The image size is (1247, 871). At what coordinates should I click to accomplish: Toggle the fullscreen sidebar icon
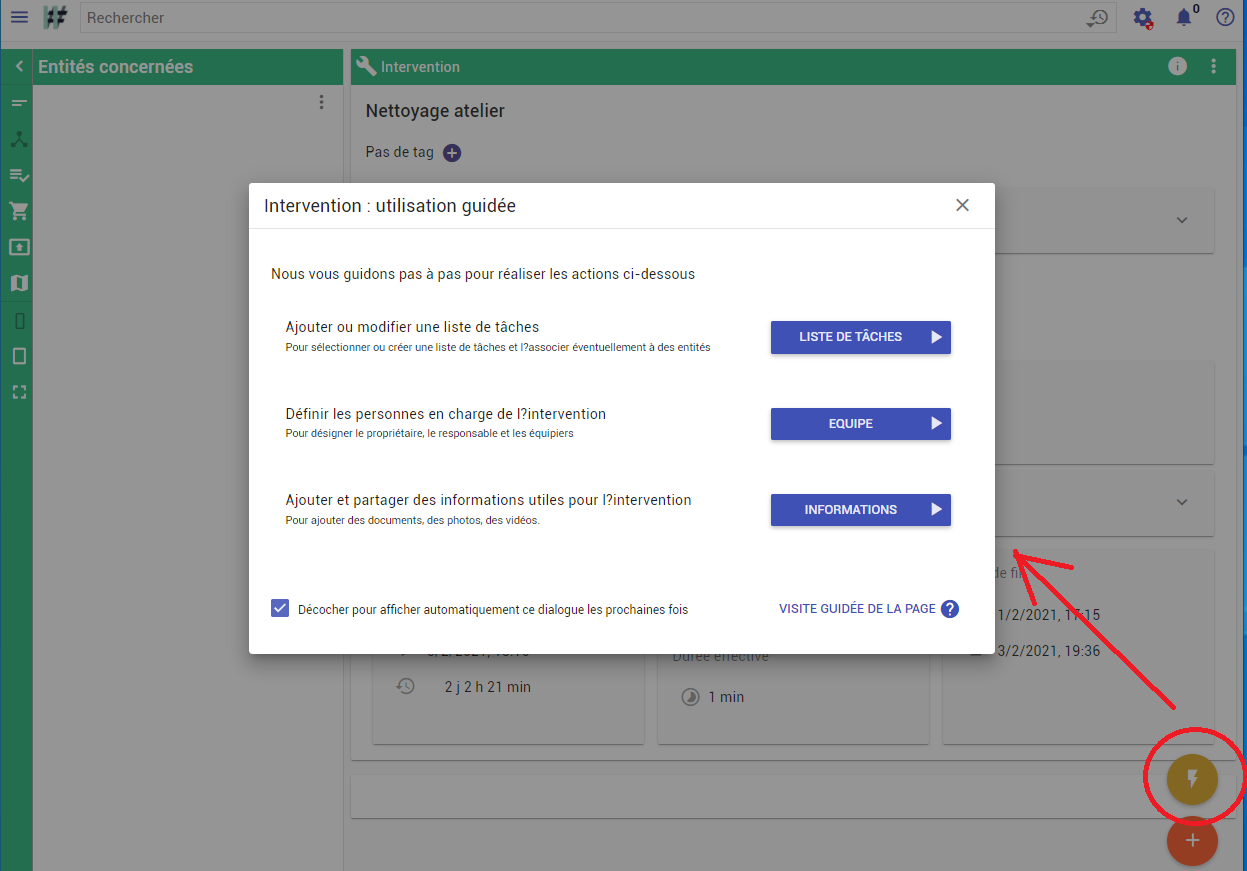click(19, 392)
